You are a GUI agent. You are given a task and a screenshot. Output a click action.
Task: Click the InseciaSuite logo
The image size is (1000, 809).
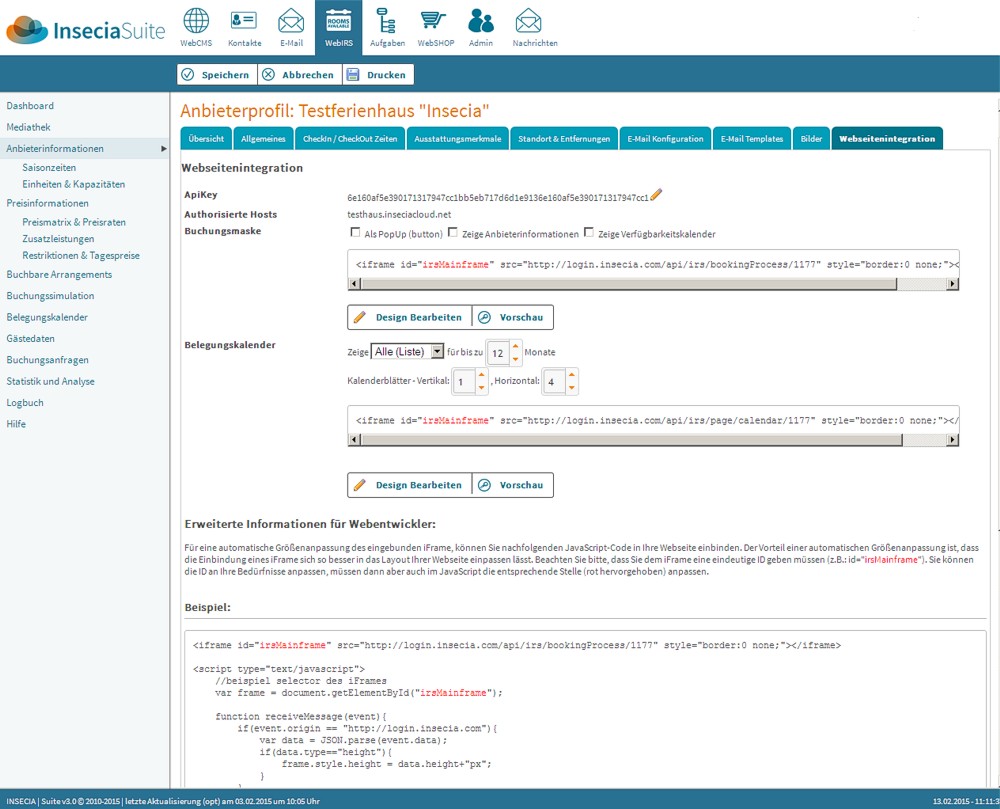85,29
